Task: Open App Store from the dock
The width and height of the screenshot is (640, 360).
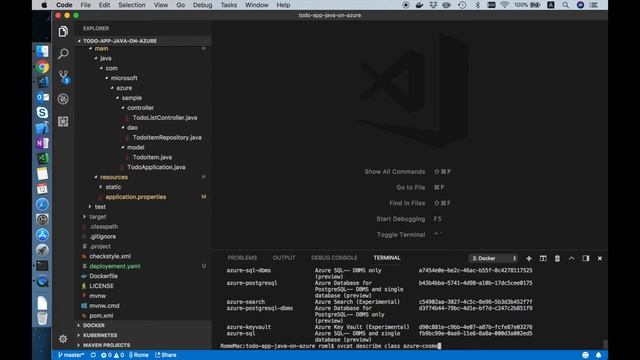Action: coord(42,235)
